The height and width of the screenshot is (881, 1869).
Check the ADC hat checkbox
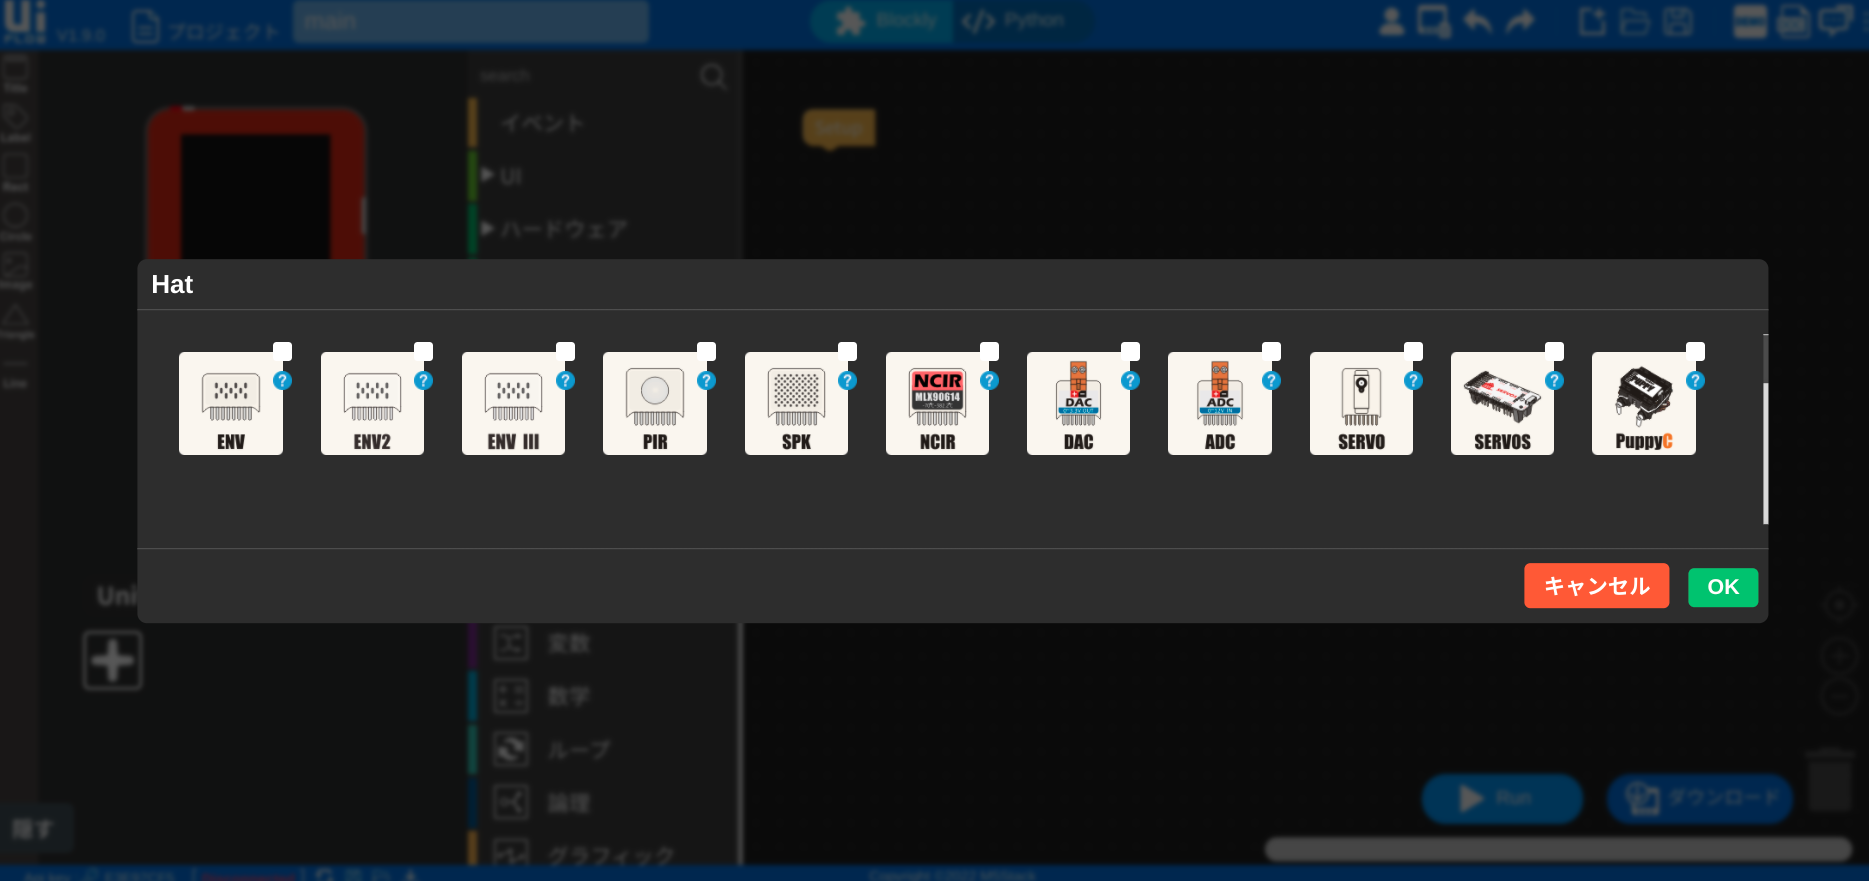(1272, 351)
